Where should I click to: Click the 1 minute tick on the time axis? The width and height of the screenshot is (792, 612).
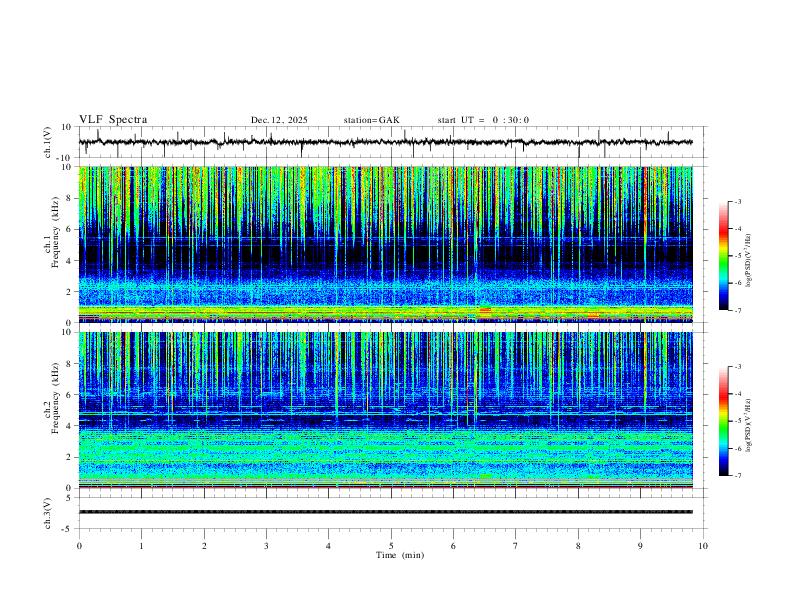141,546
